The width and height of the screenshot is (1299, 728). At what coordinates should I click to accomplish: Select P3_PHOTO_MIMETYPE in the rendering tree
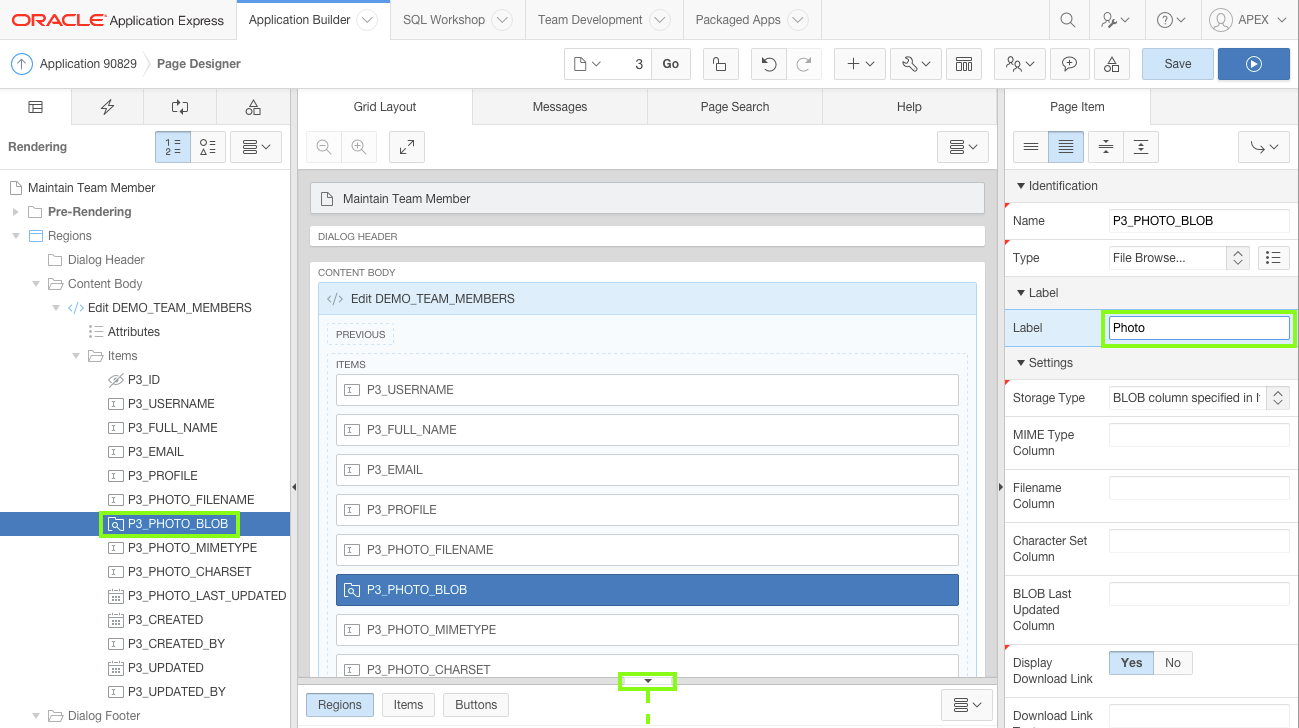click(x=192, y=548)
